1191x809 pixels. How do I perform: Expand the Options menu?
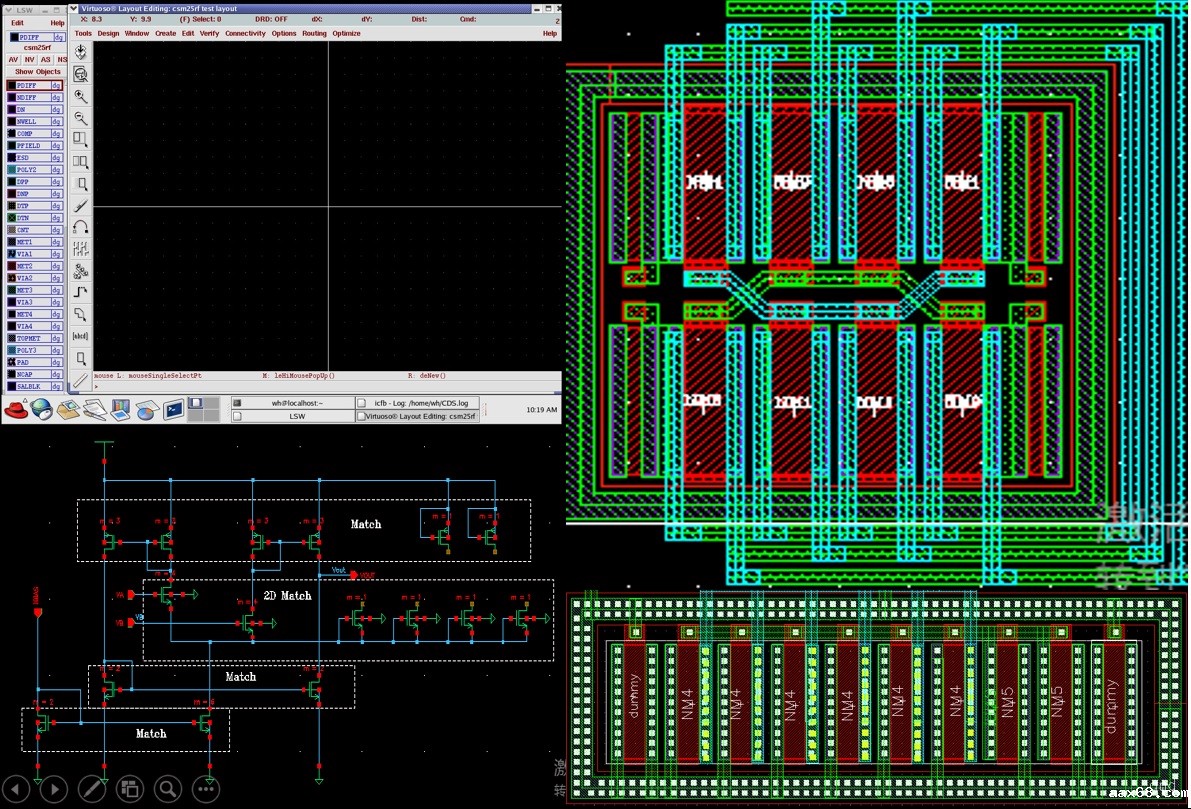point(284,33)
